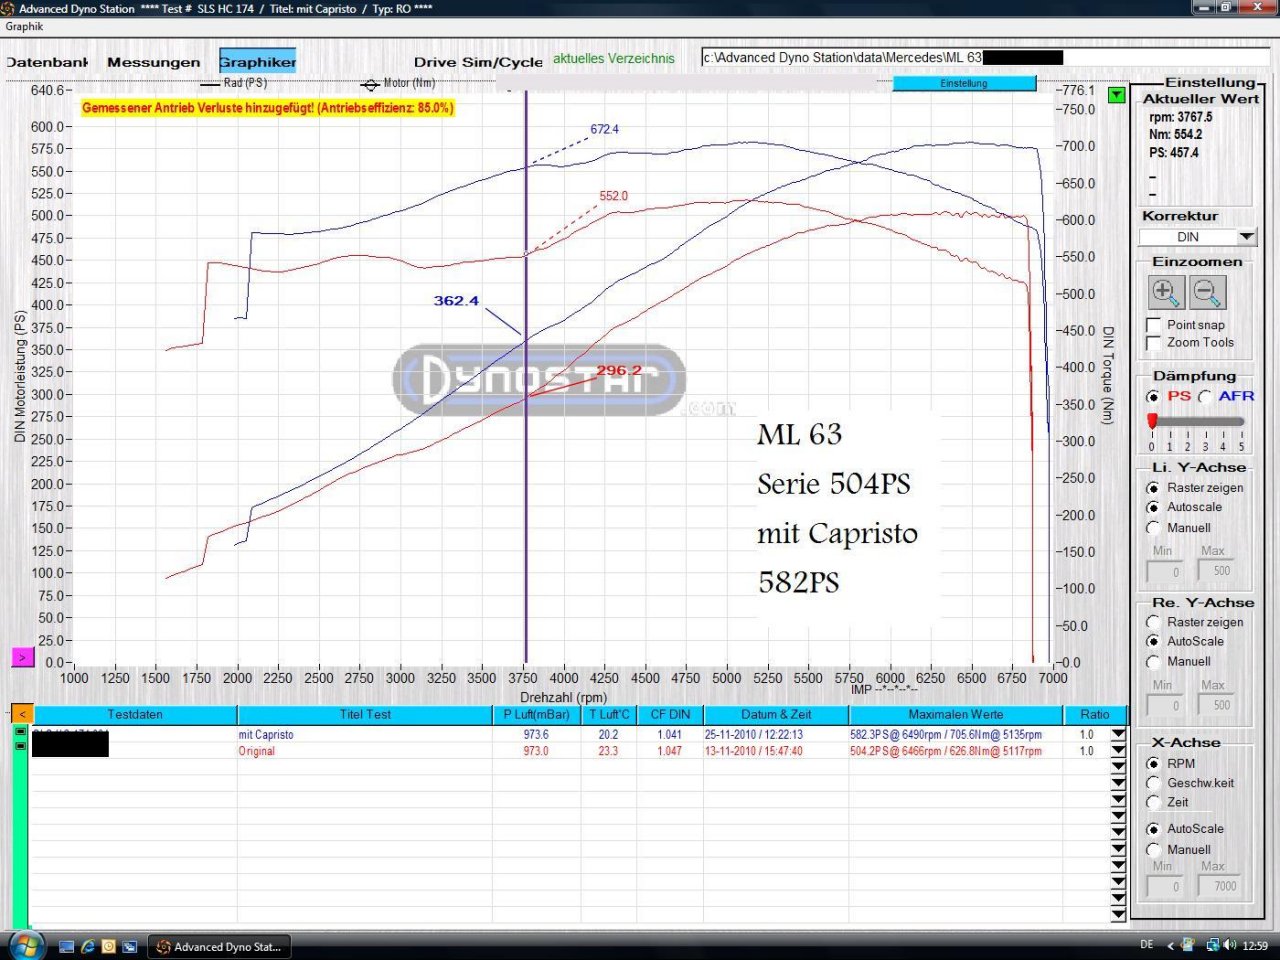Click the Einstellung button above the chart
The height and width of the screenshot is (960, 1280).
pyautogui.click(x=964, y=84)
